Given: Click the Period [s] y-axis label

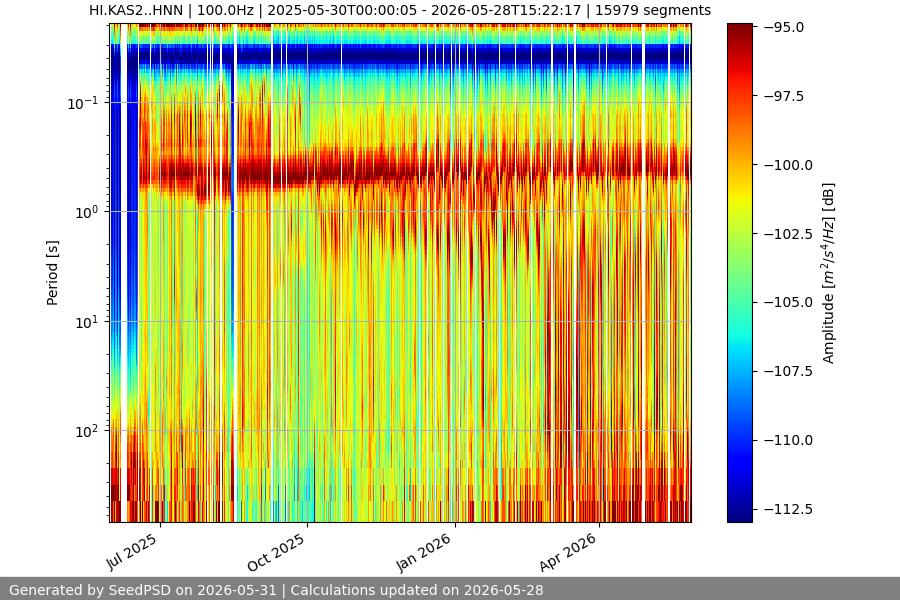Looking at the screenshot, I should tap(52, 273).
